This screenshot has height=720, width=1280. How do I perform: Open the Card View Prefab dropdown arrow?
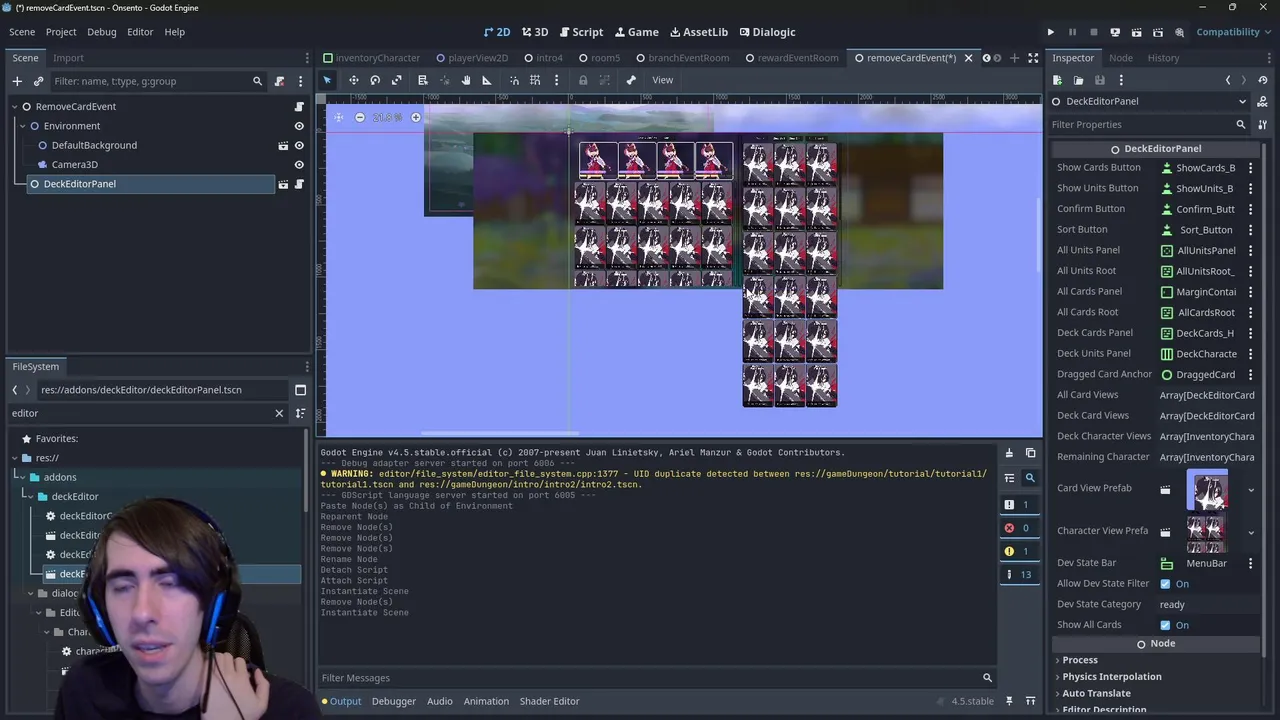click(1251, 490)
